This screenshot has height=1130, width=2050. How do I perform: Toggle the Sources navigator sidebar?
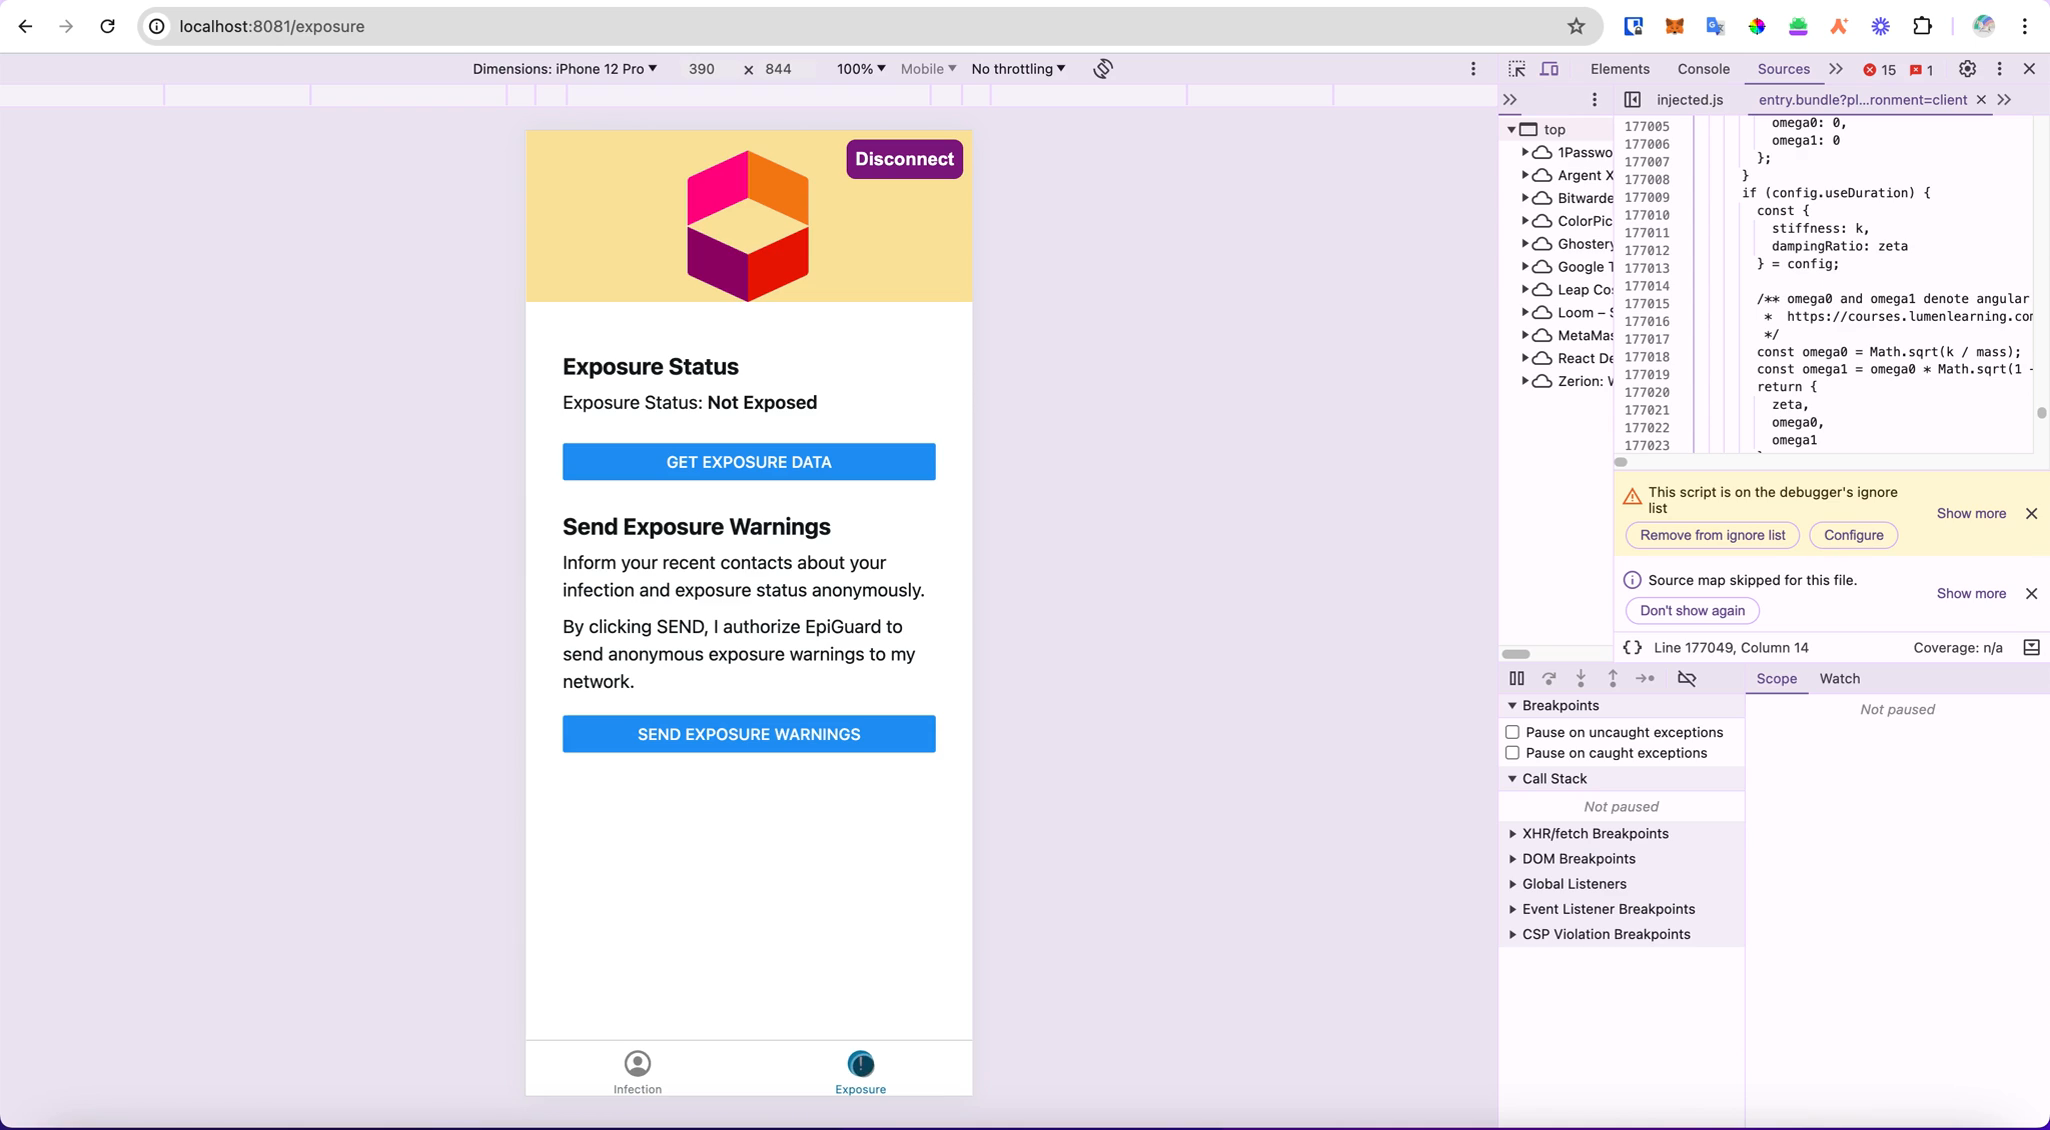1632,100
